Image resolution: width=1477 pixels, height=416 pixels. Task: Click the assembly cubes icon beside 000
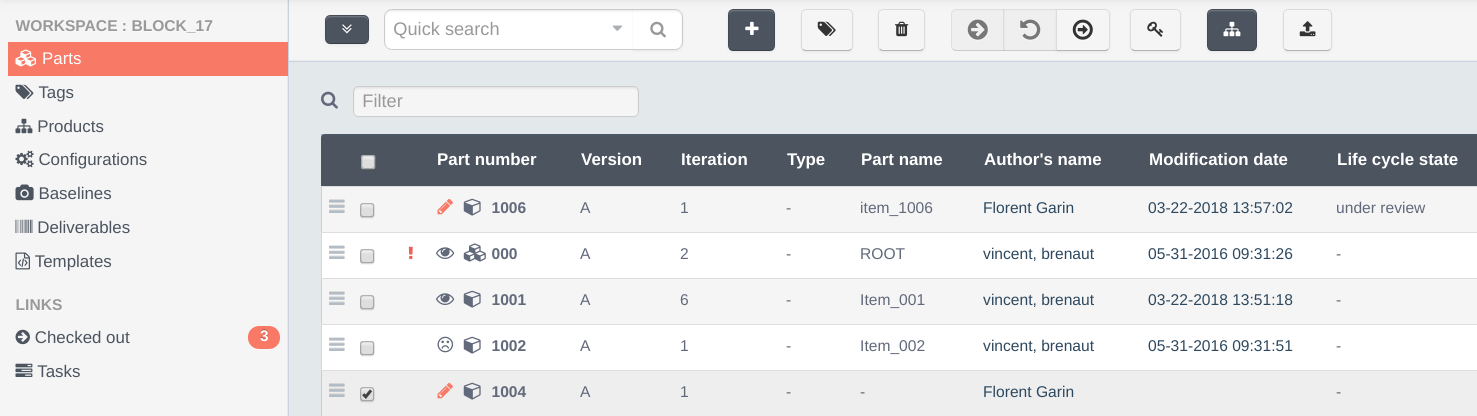(474, 254)
